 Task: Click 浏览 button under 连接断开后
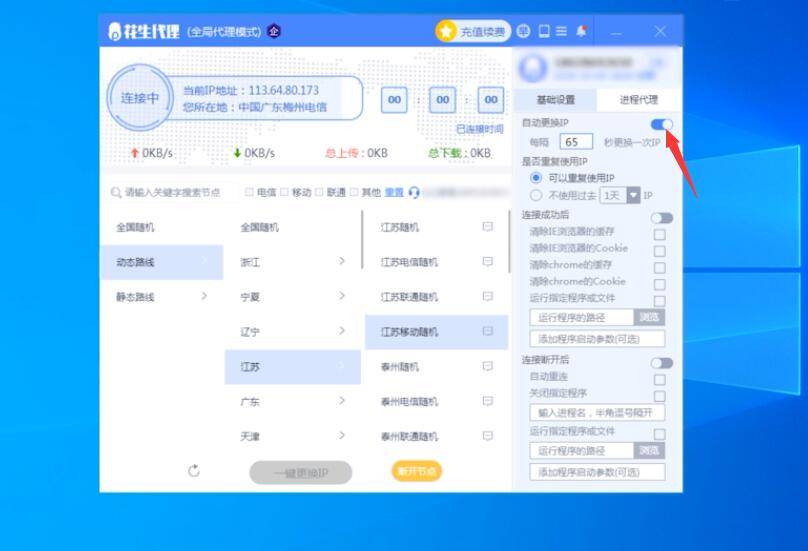[649, 451]
